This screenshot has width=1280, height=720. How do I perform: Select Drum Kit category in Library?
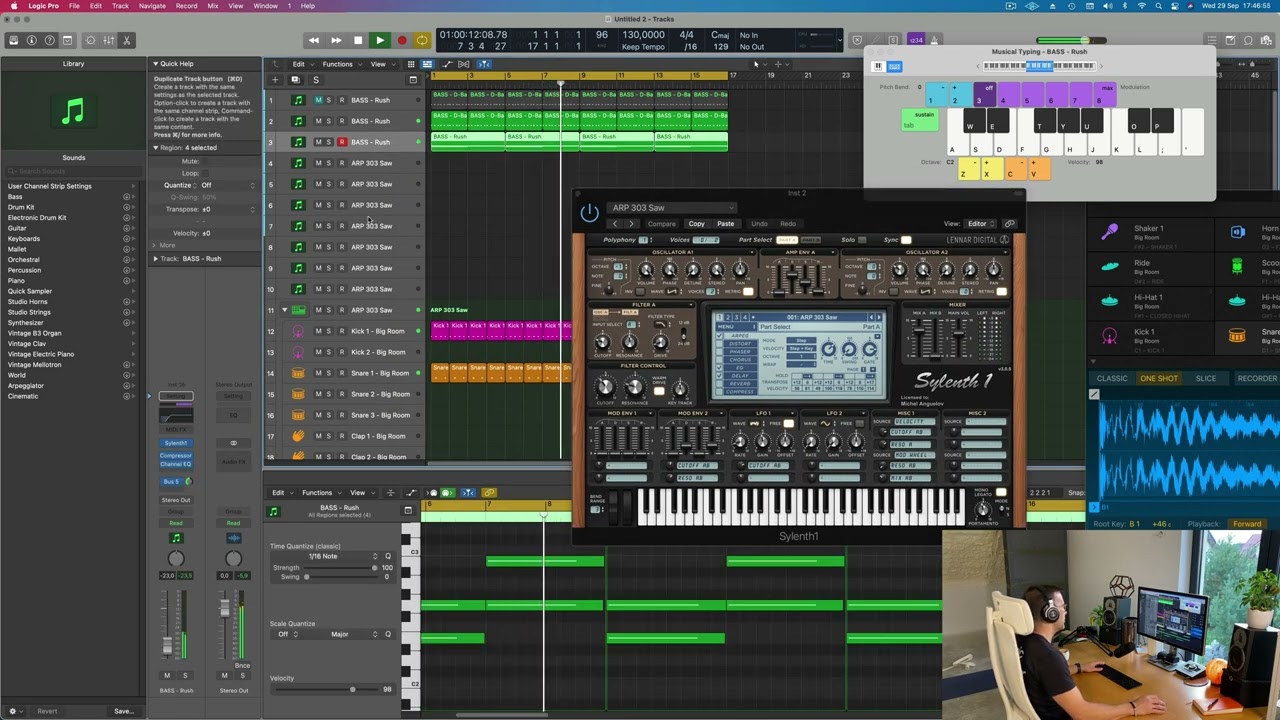[x=21, y=207]
